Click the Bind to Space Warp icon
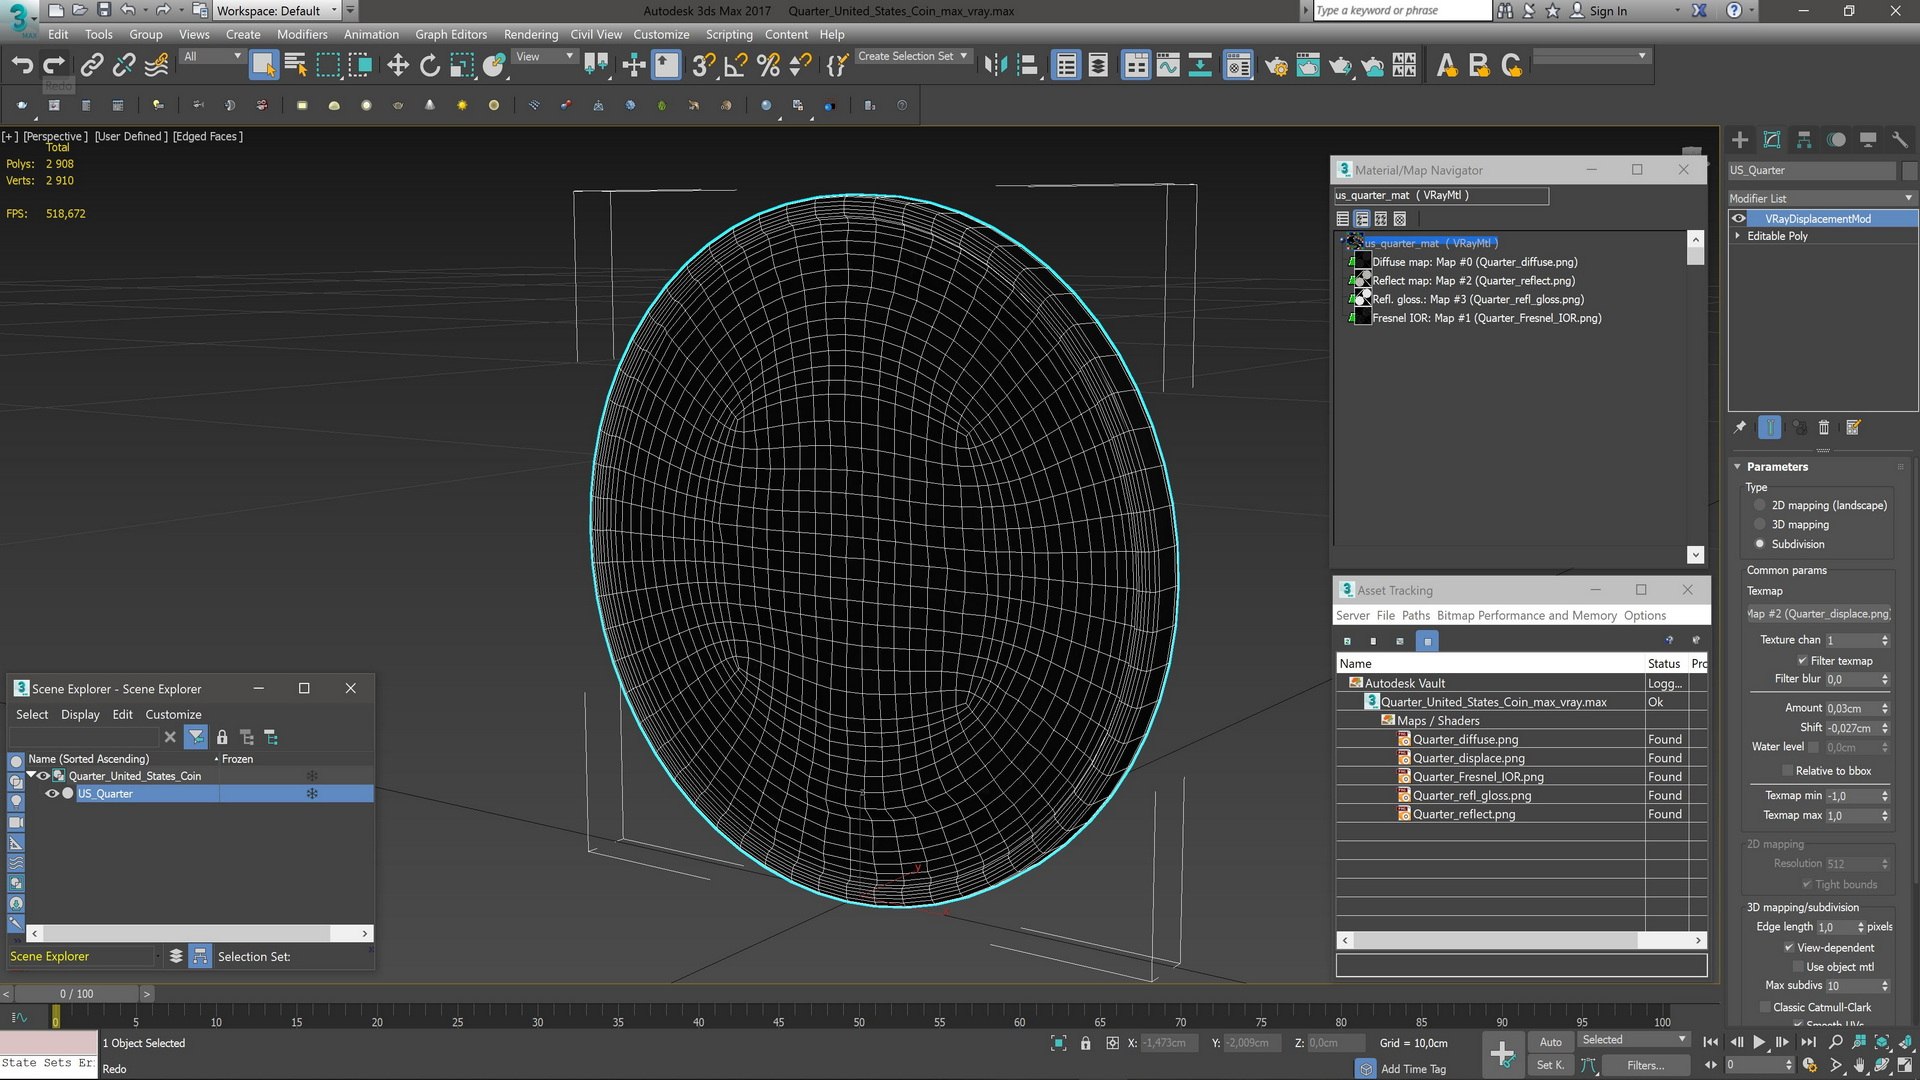Viewport: 1920px width, 1080px height. [157, 66]
